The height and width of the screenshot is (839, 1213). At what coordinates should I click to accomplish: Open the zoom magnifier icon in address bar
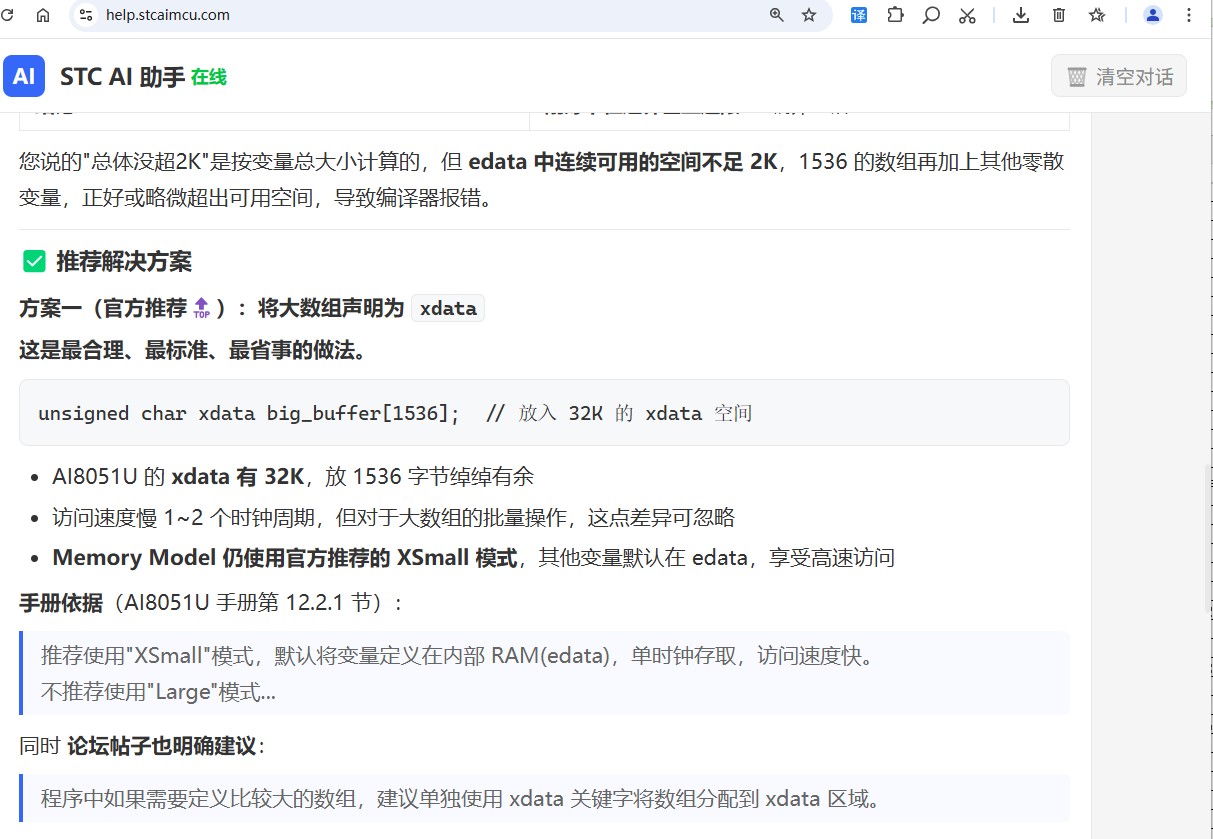[x=777, y=15]
